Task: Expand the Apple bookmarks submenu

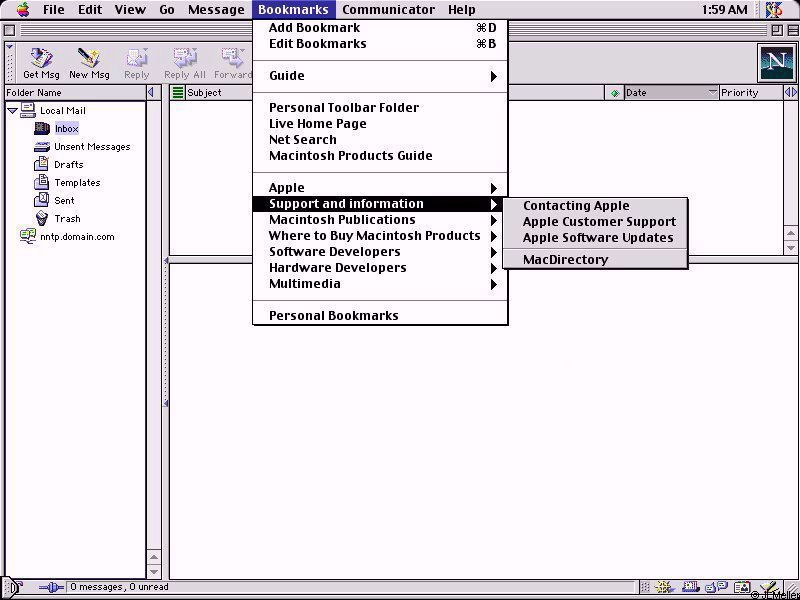Action: coord(381,188)
